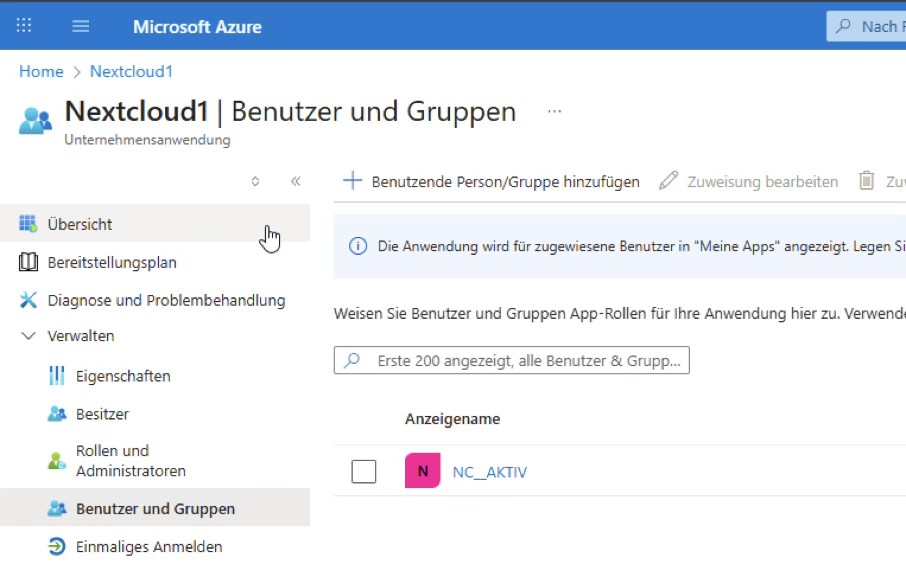The height and width of the screenshot is (564, 906).
Task: Open the NC__AKTIV group link
Action: pos(489,472)
